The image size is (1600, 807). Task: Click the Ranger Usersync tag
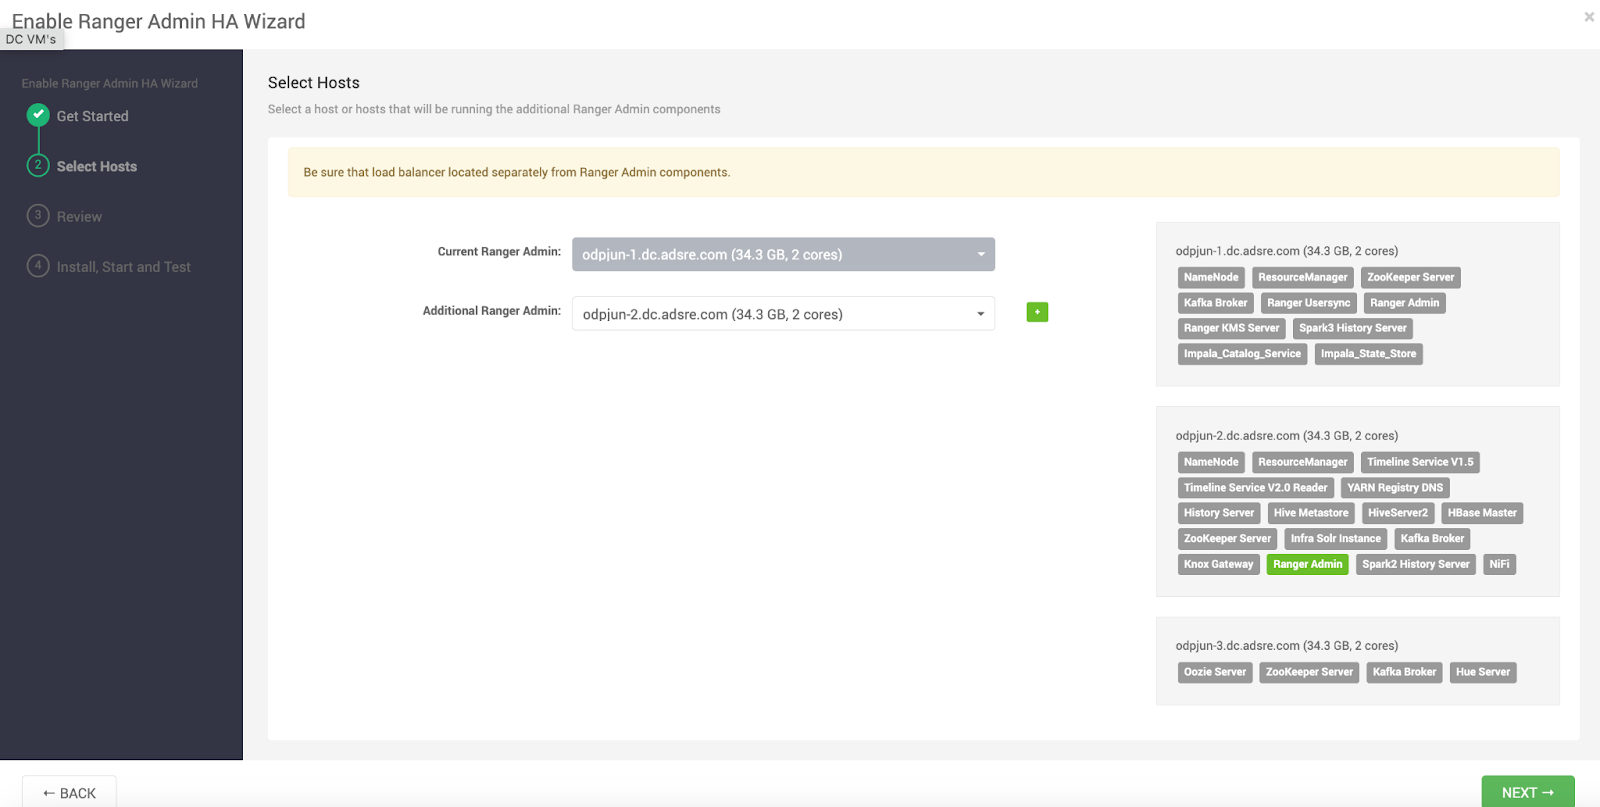tap(1308, 303)
